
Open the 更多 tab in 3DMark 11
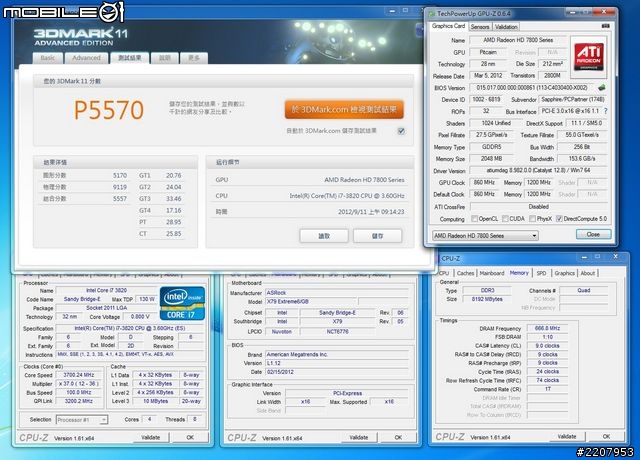click(x=194, y=58)
